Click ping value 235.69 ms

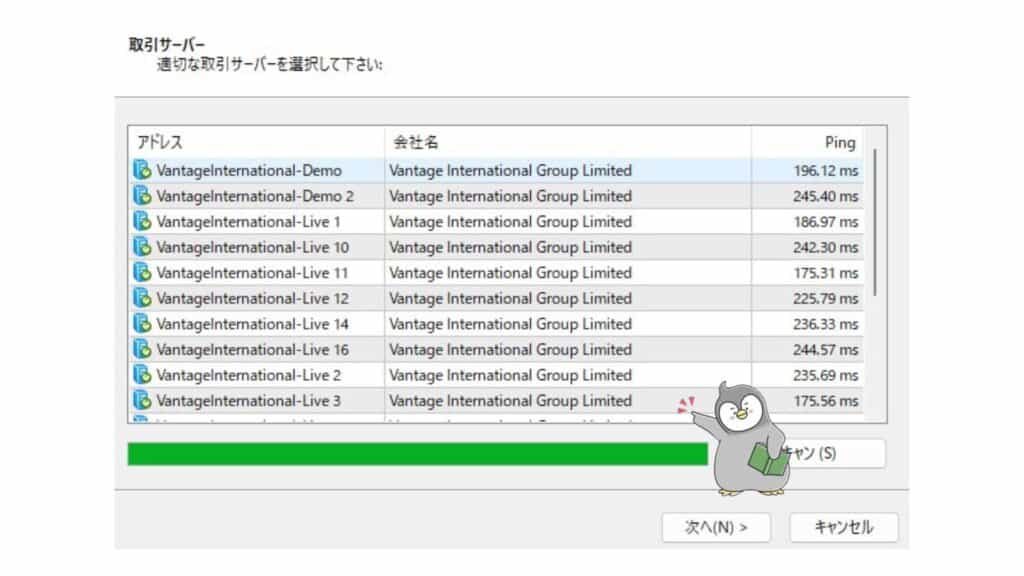click(x=825, y=375)
